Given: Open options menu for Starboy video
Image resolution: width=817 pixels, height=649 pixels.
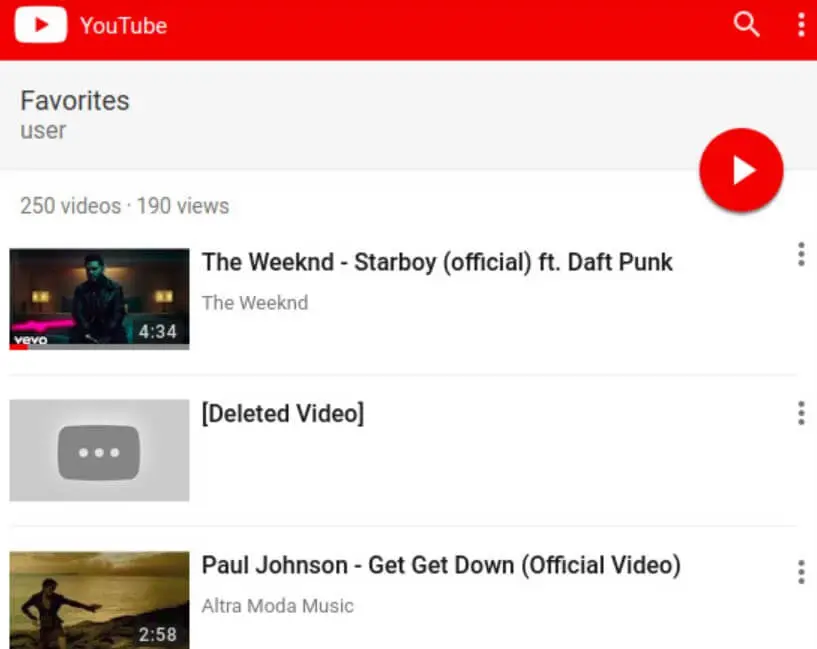Looking at the screenshot, I should (801, 254).
